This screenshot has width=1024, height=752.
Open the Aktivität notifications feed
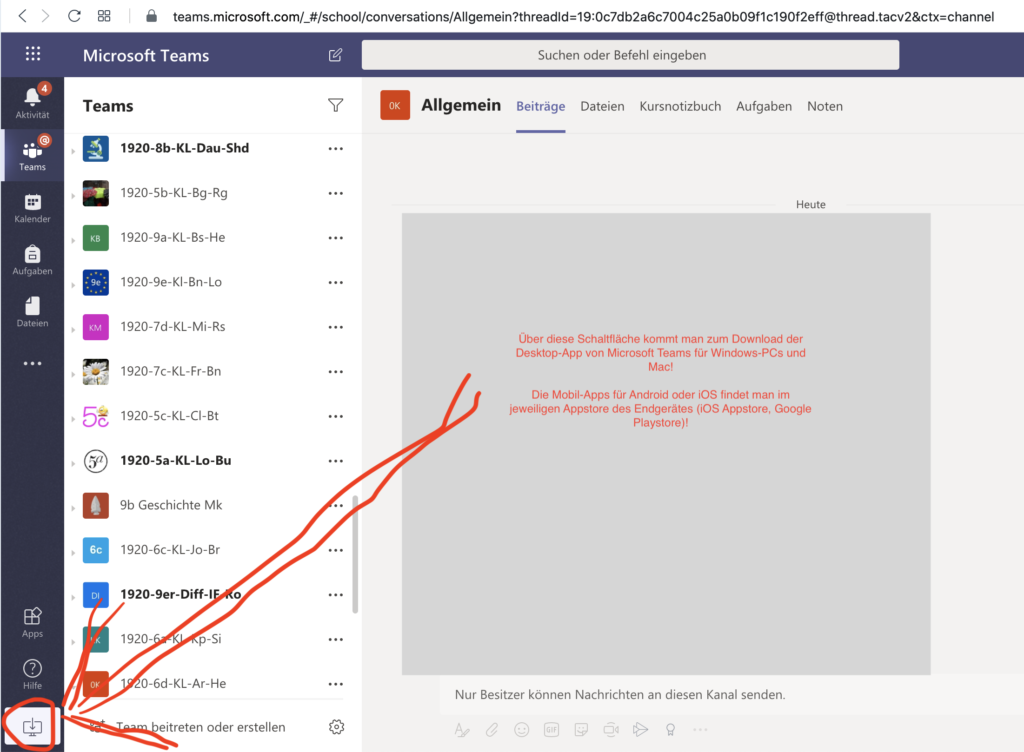click(x=32, y=102)
